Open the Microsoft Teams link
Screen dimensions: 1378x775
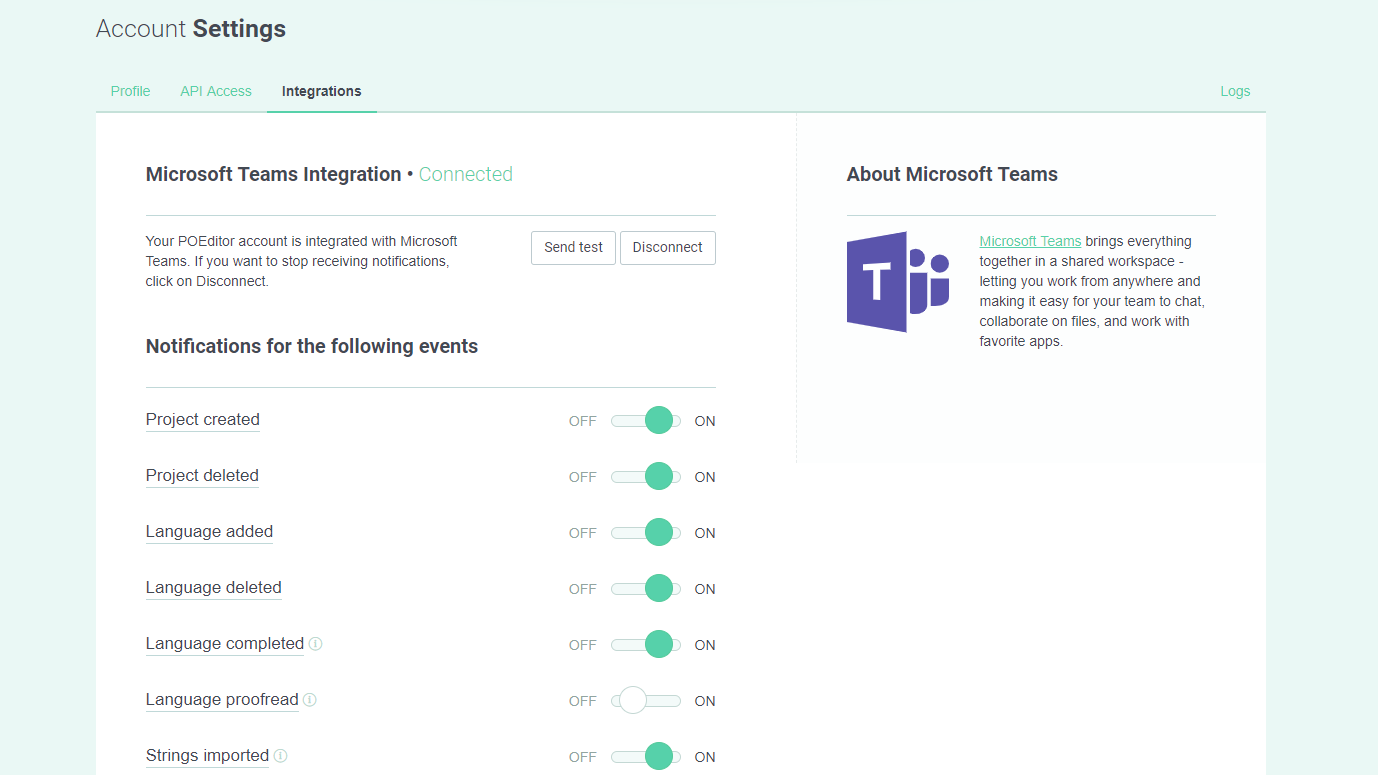coord(1030,241)
